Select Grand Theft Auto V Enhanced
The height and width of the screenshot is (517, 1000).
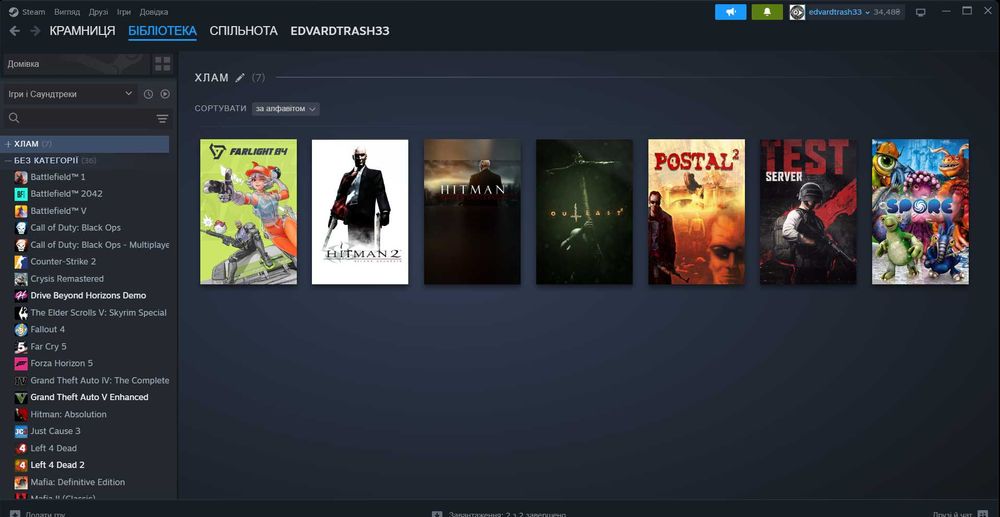(89, 397)
